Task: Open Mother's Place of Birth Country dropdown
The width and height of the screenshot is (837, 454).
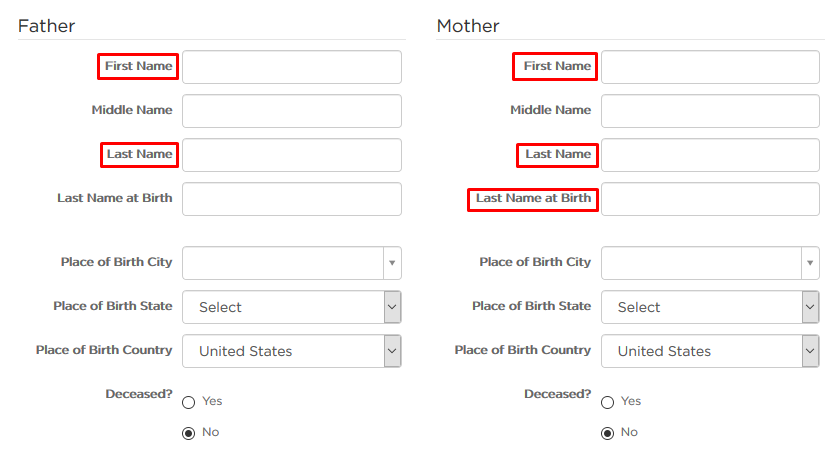Action: pos(710,351)
